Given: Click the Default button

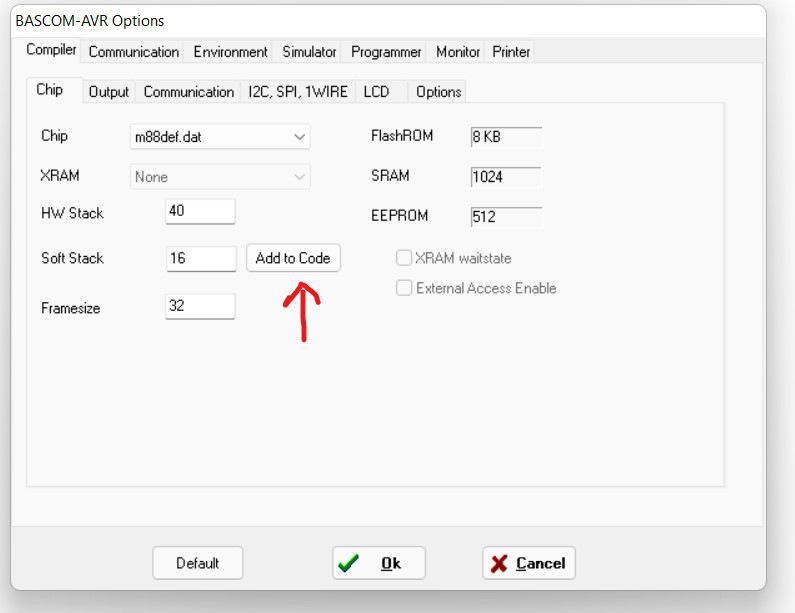Looking at the screenshot, I should pos(198,563).
